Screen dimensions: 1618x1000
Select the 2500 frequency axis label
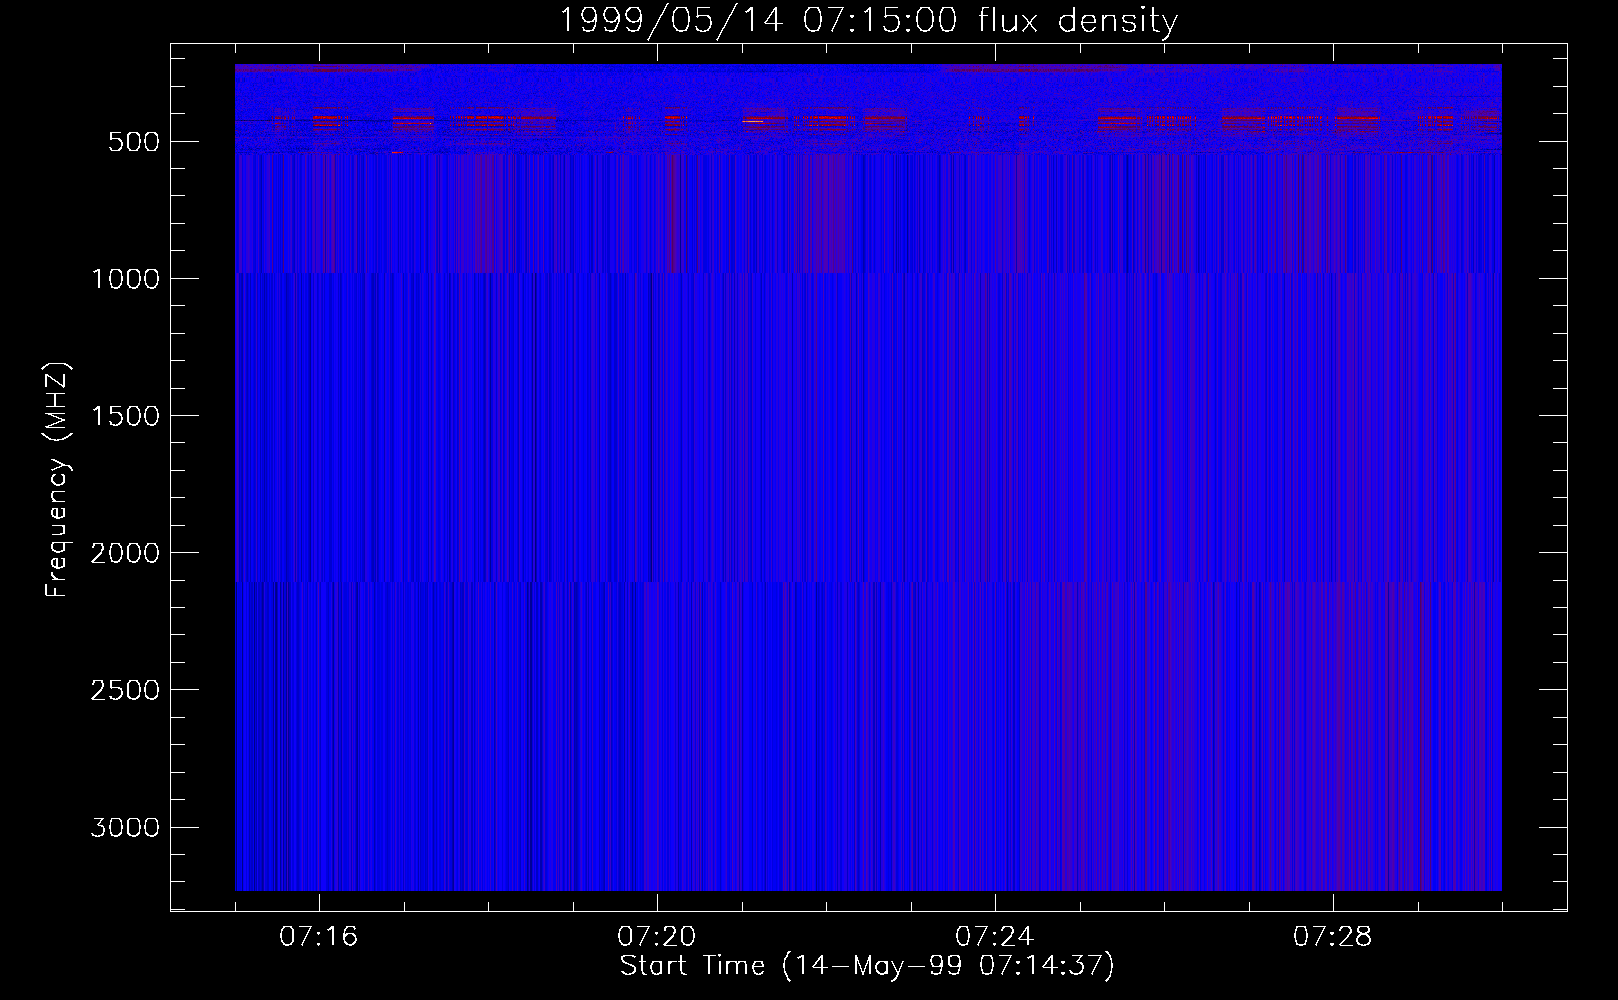click(125, 690)
